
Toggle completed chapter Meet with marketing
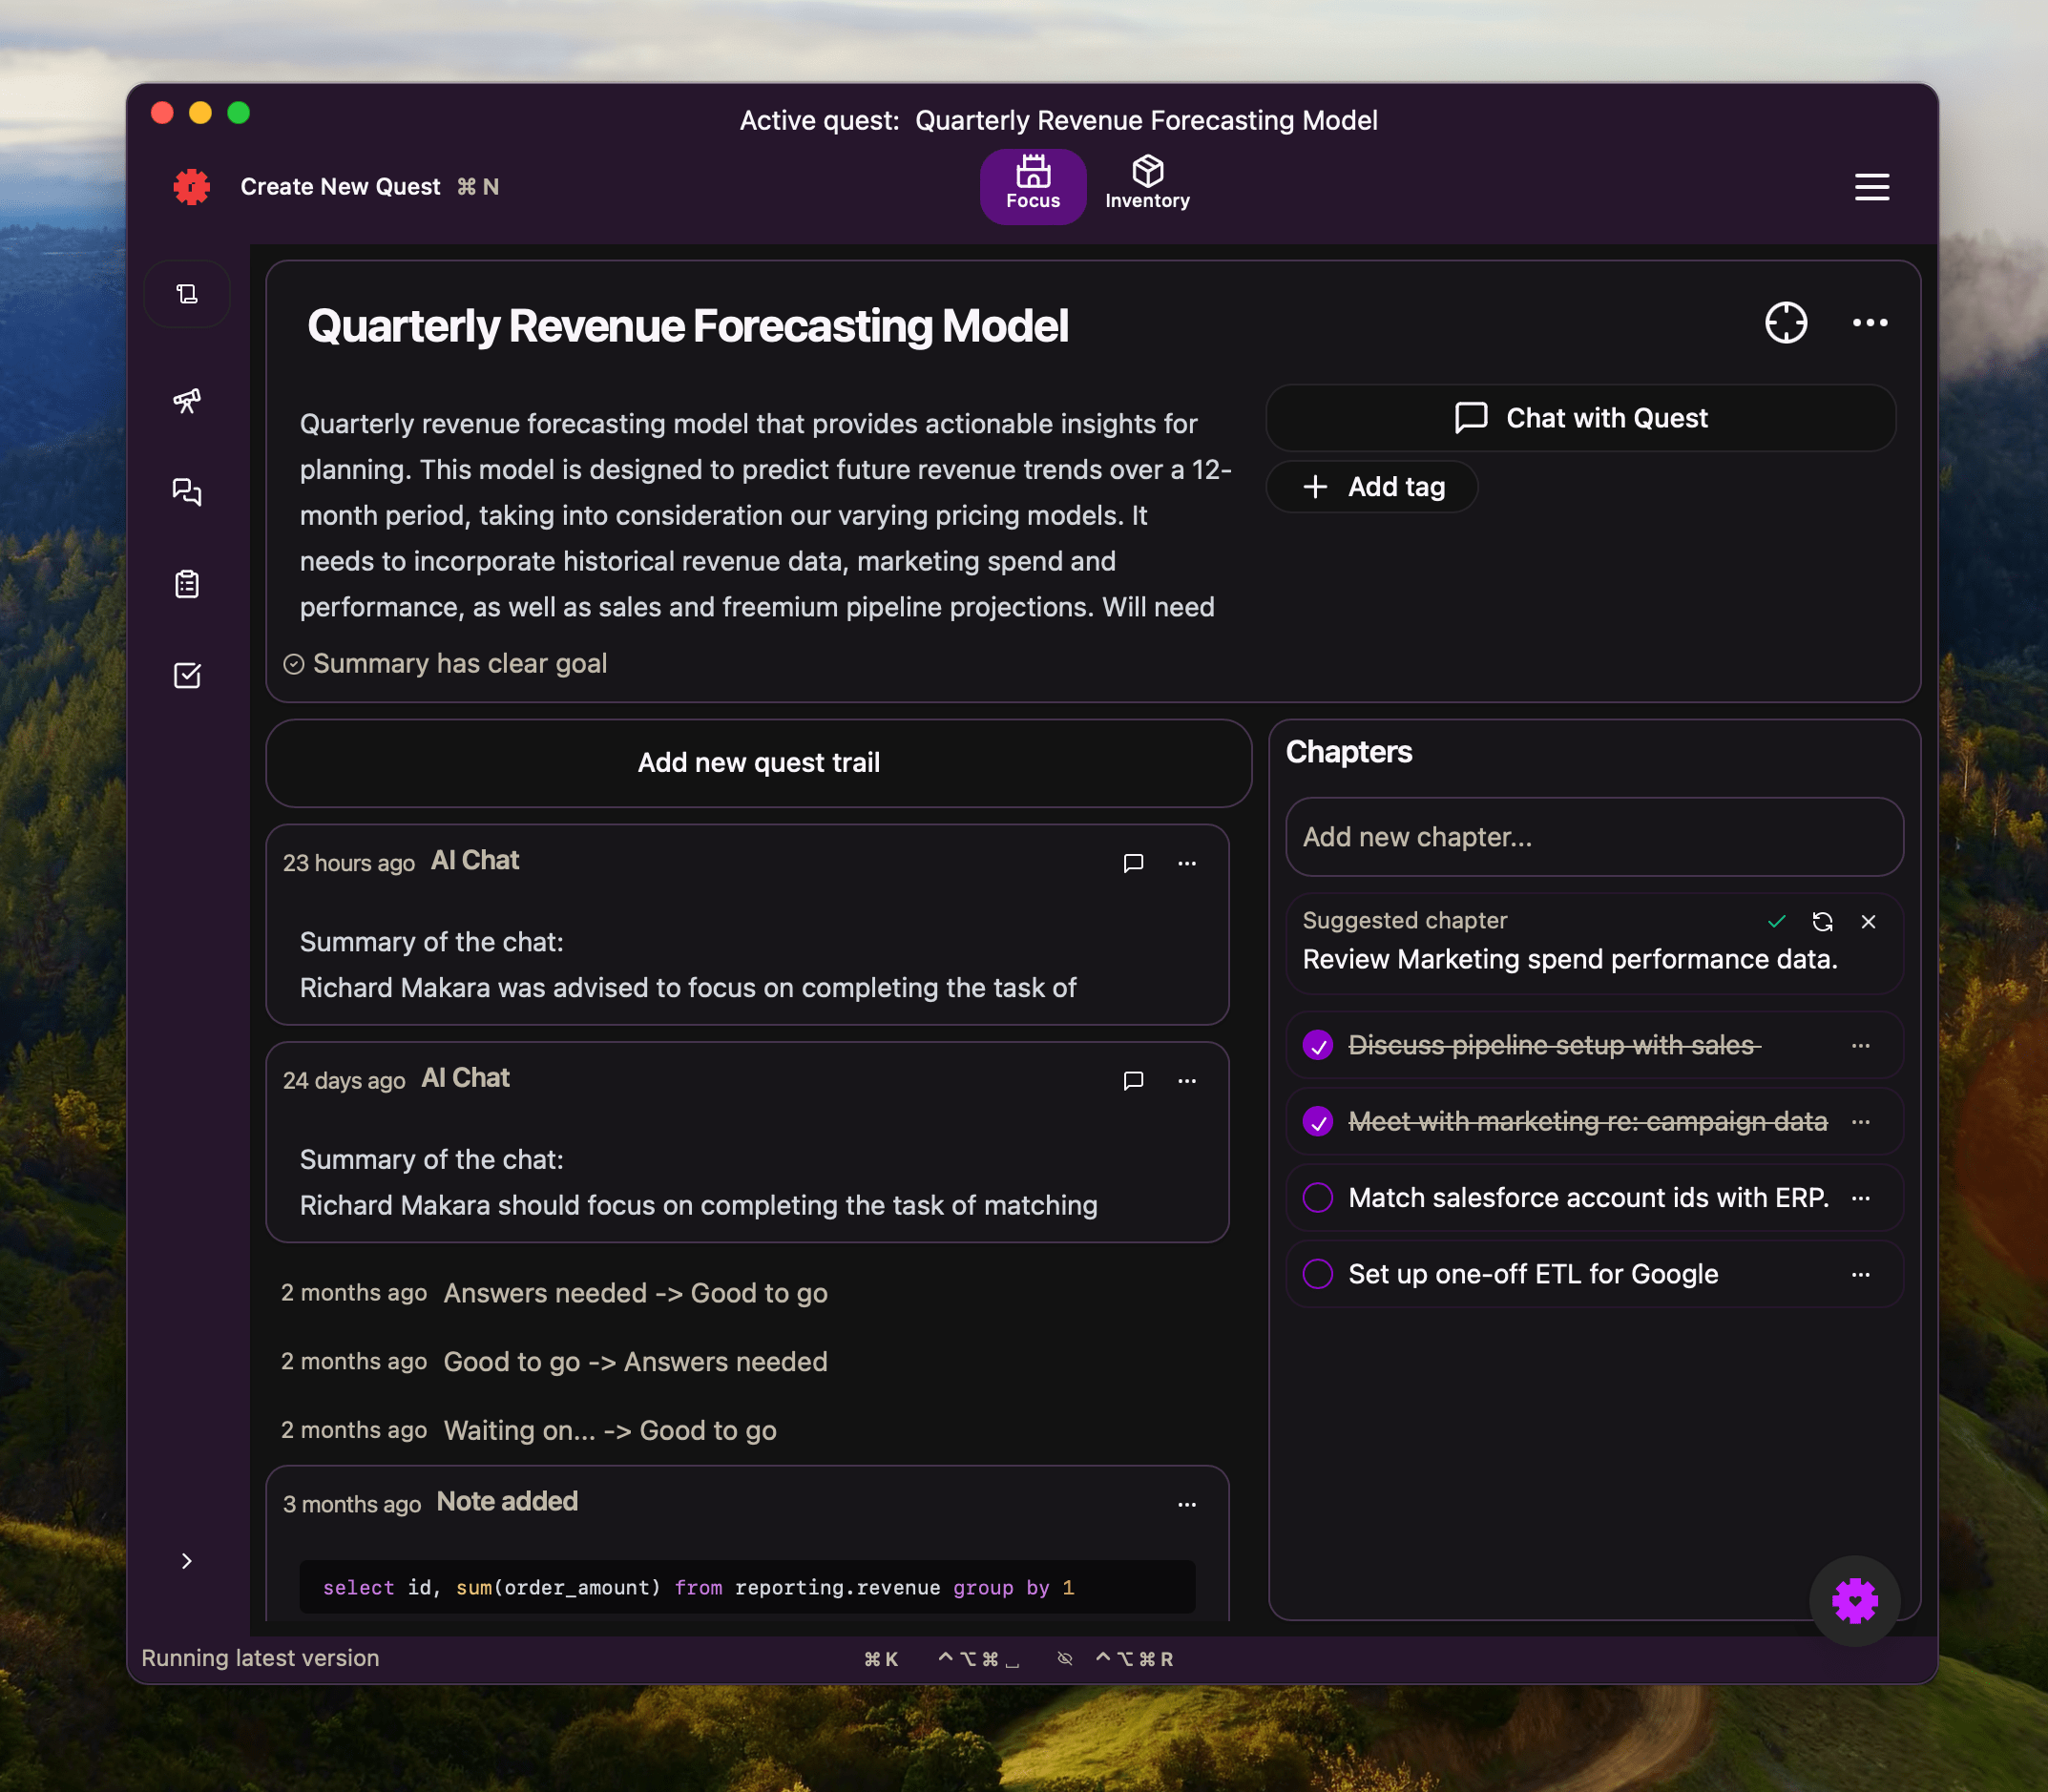tap(1318, 1120)
